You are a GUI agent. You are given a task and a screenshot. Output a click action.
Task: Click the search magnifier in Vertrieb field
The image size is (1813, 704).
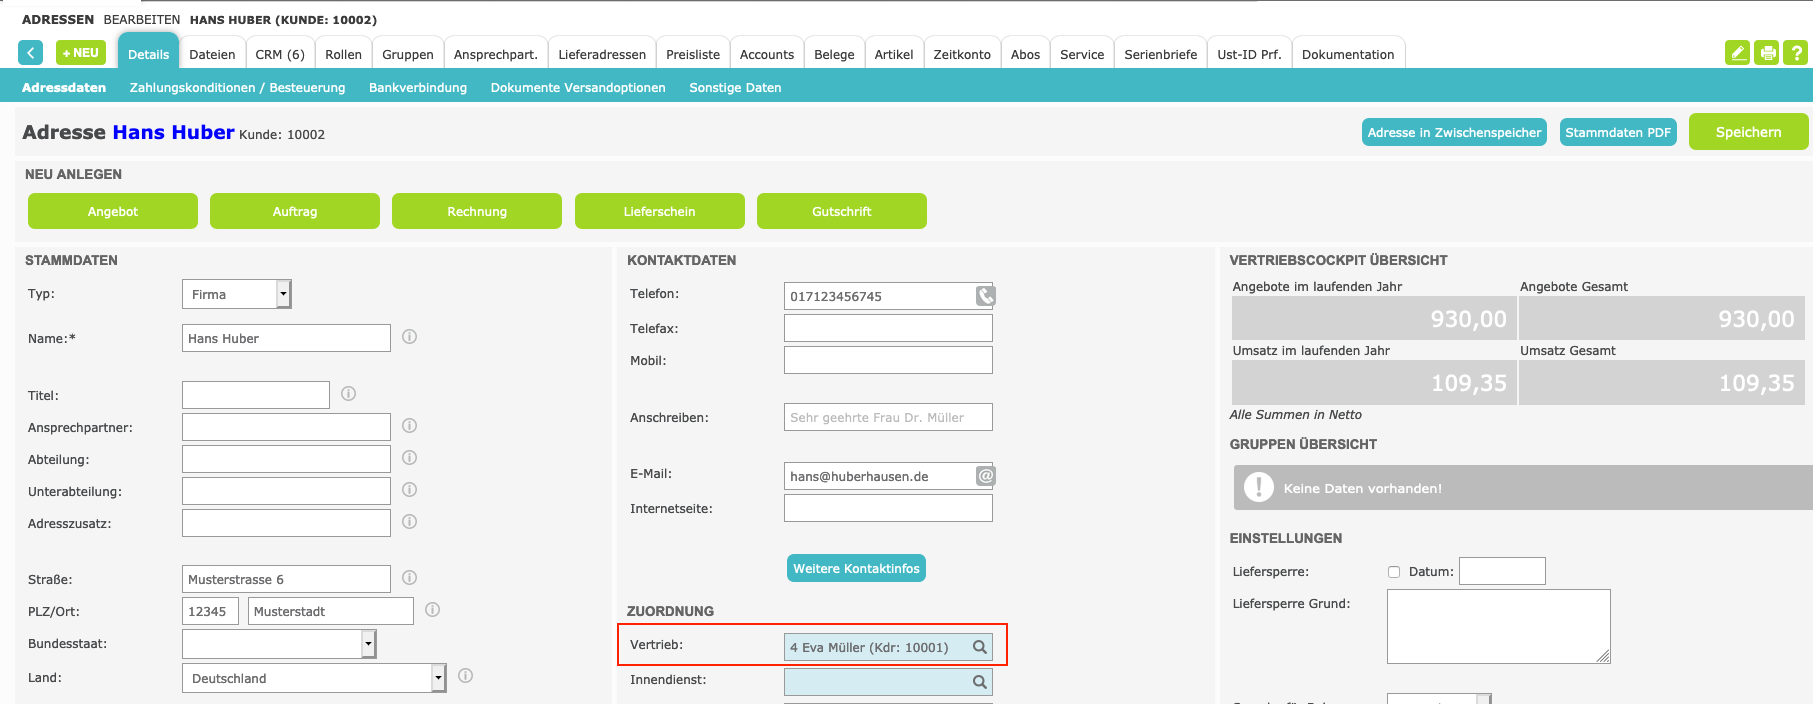point(980,647)
